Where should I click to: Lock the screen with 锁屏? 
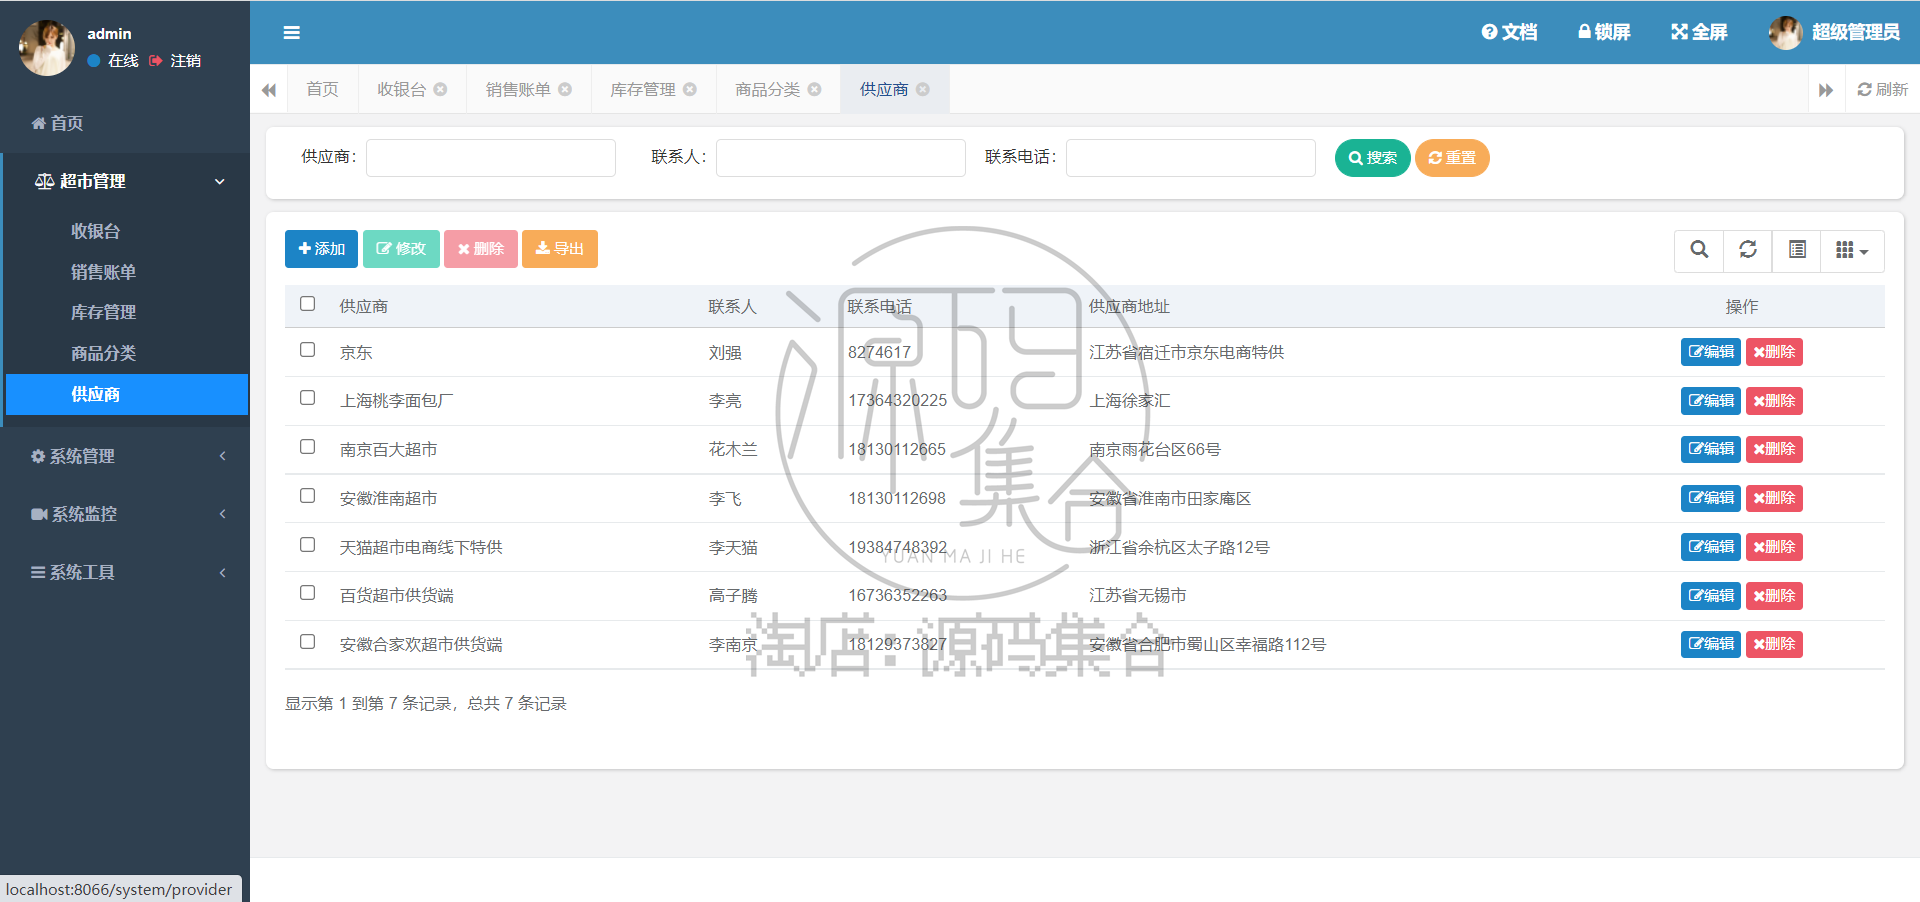[1604, 32]
